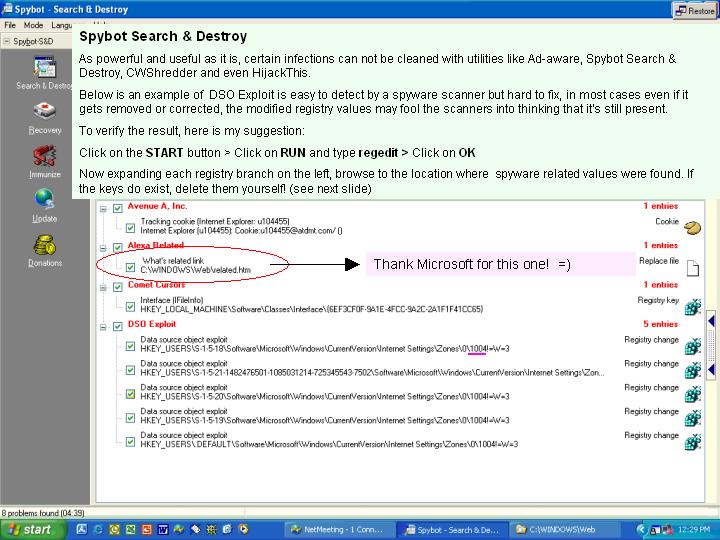Click '8 problems found' status bar text

pos(43,513)
